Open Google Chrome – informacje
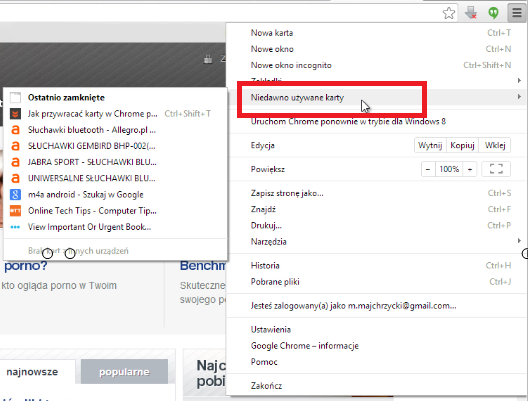The height and width of the screenshot is (401, 528). click(x=375, y=346)
